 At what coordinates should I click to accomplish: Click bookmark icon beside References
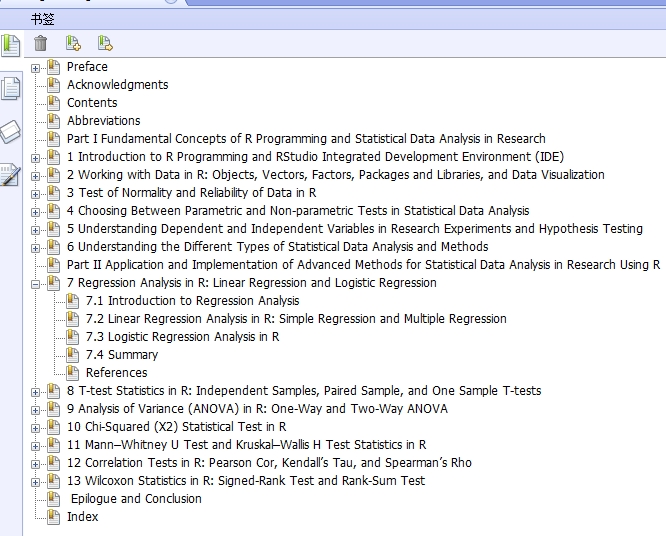click(x=73, y=372)
